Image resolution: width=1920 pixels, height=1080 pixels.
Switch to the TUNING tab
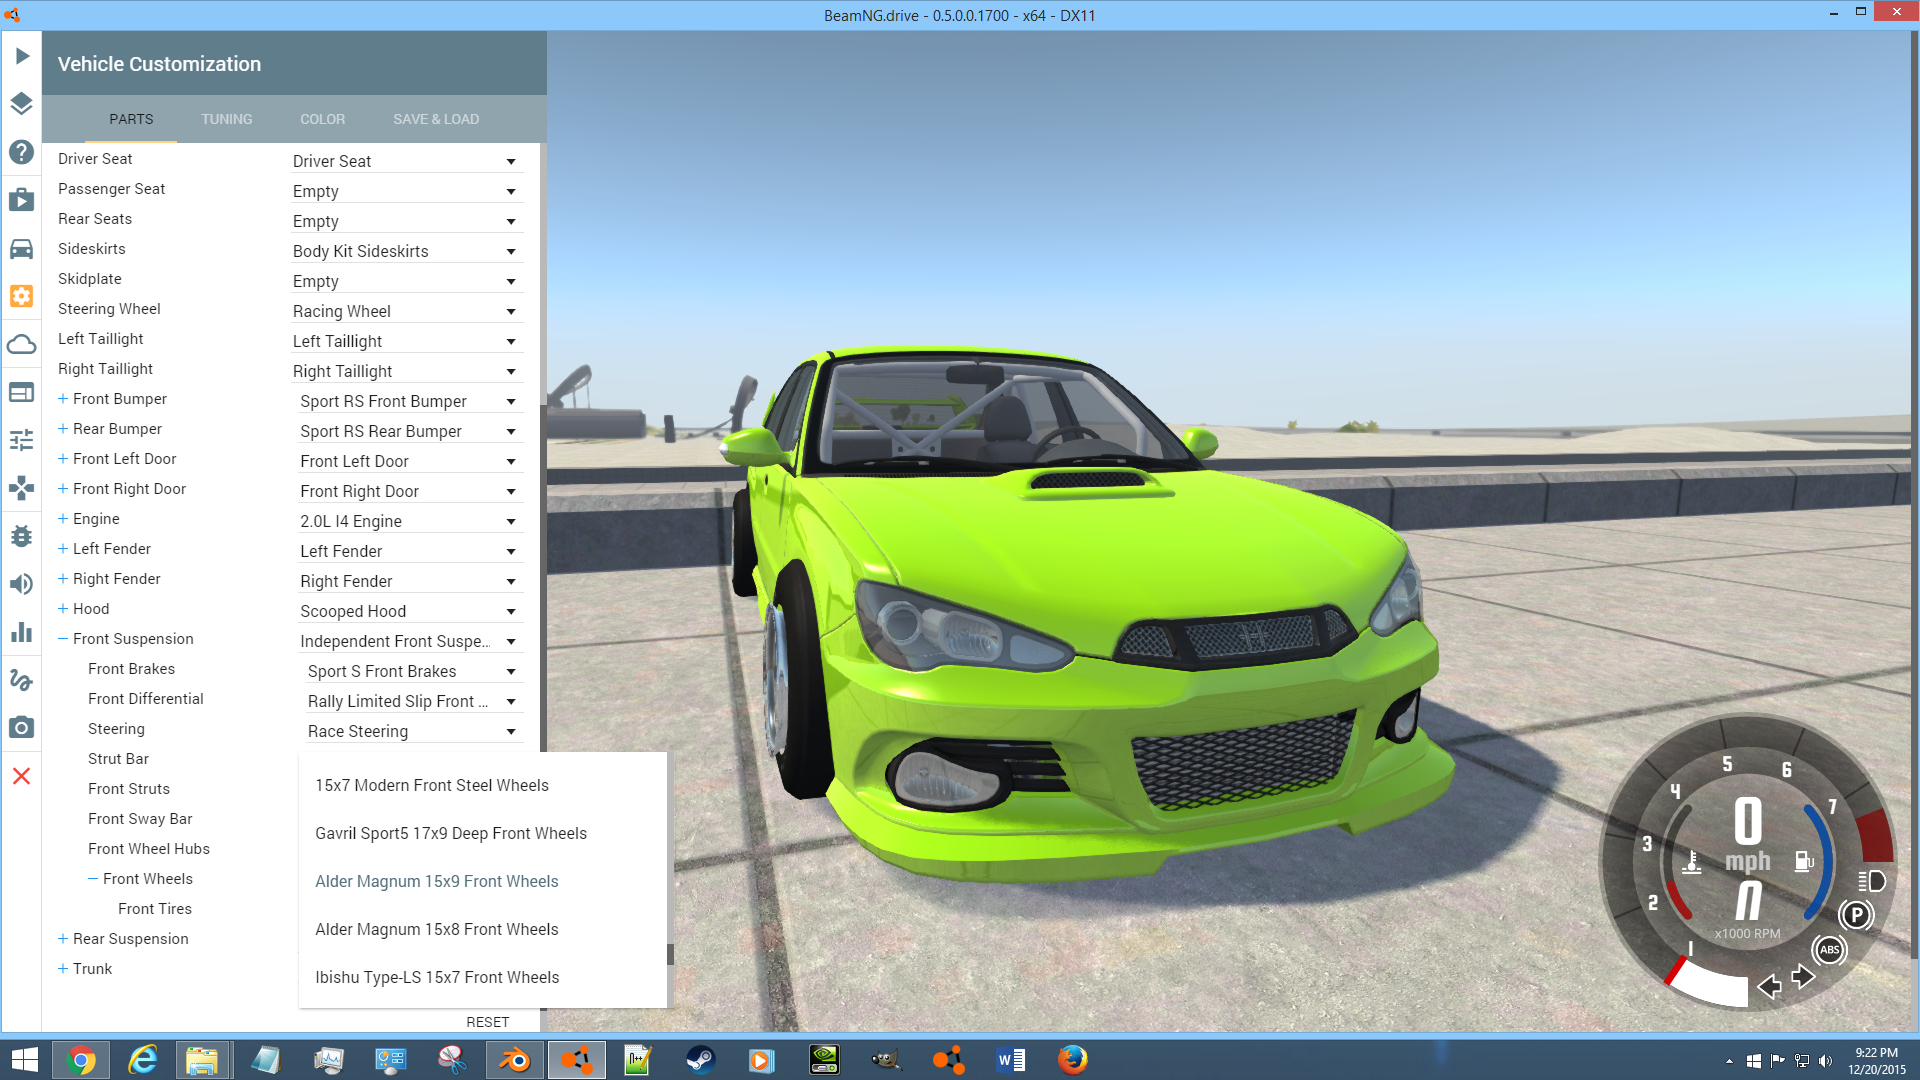coord(227,119)
